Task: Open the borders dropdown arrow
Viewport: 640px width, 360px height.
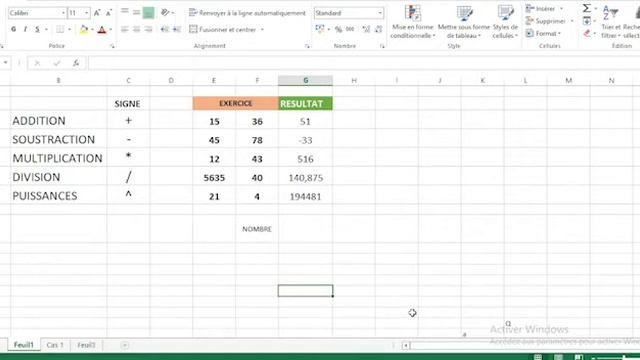Action: (69, 29)
